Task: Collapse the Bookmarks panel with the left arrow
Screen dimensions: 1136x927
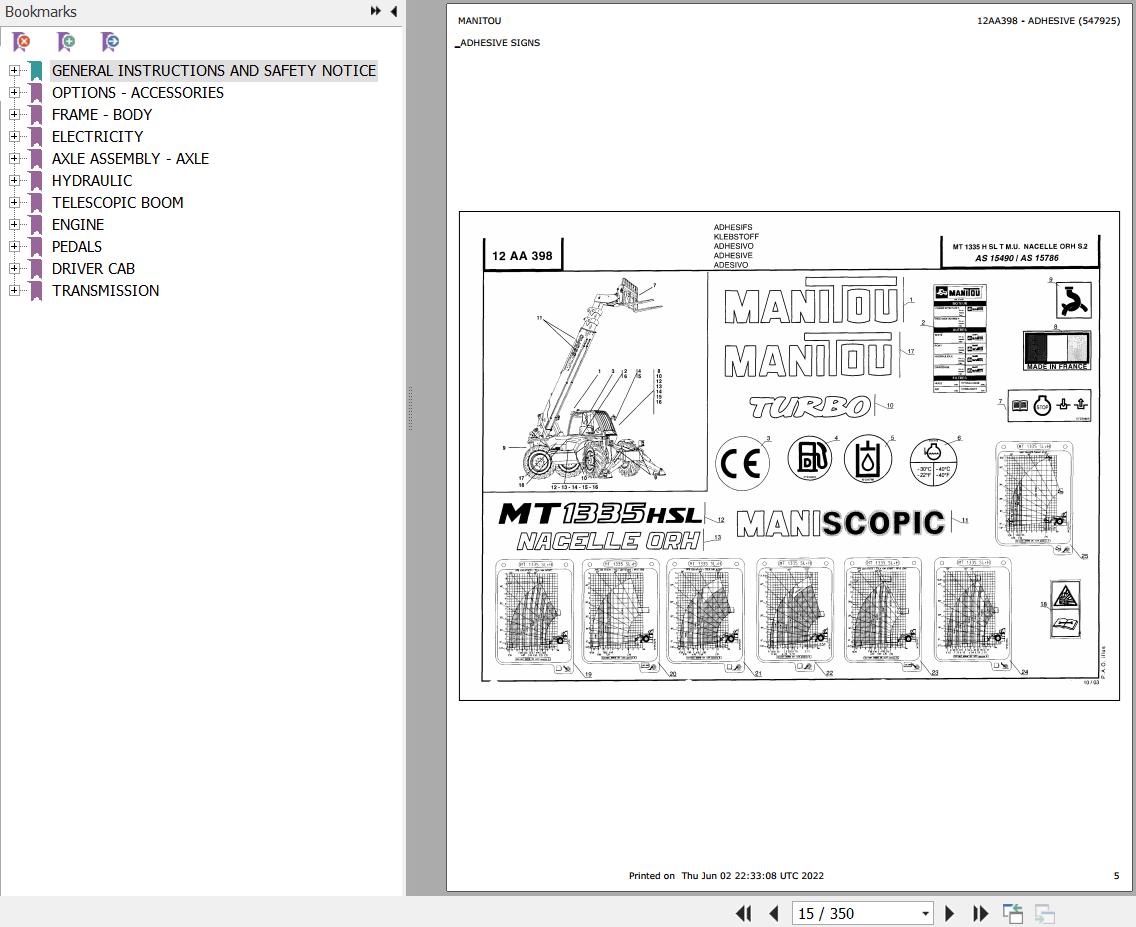Action: tap(393, 11)
